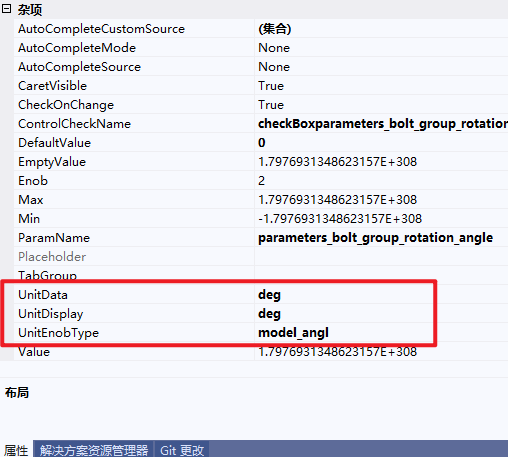
Task: Click the empty TabGroup value field
Action: [x=381, y=274]
